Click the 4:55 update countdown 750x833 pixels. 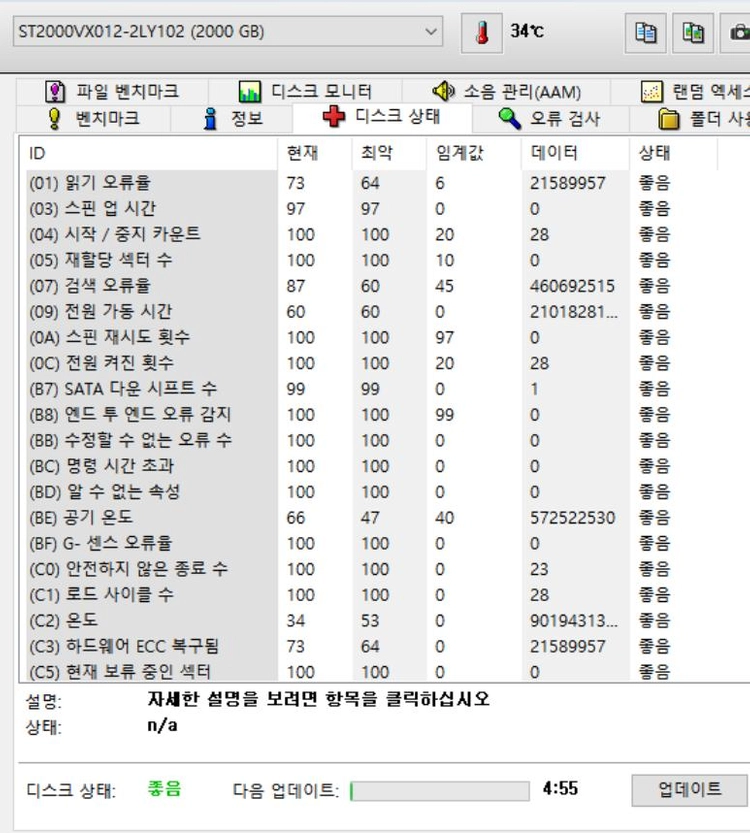click(560, 788)
